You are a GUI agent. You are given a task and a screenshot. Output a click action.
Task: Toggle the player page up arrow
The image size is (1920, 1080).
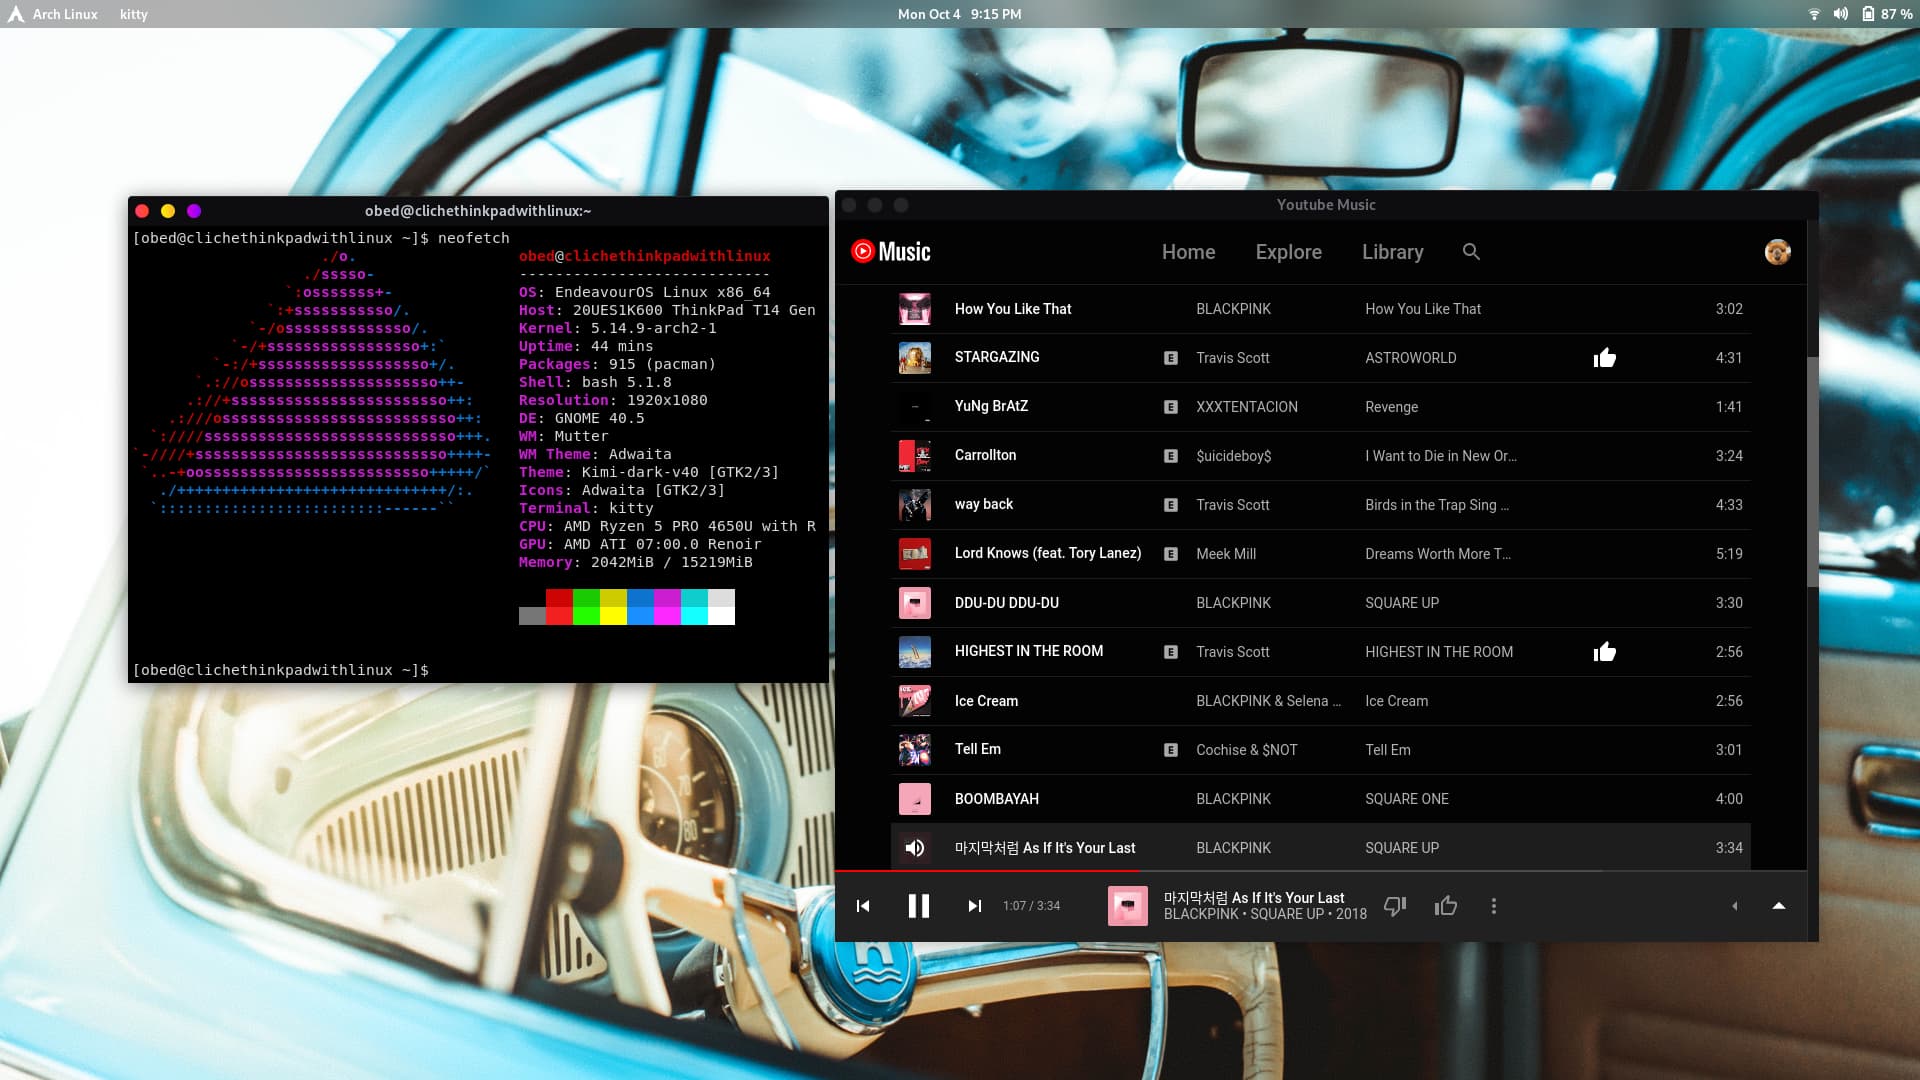click(1778, 906)
